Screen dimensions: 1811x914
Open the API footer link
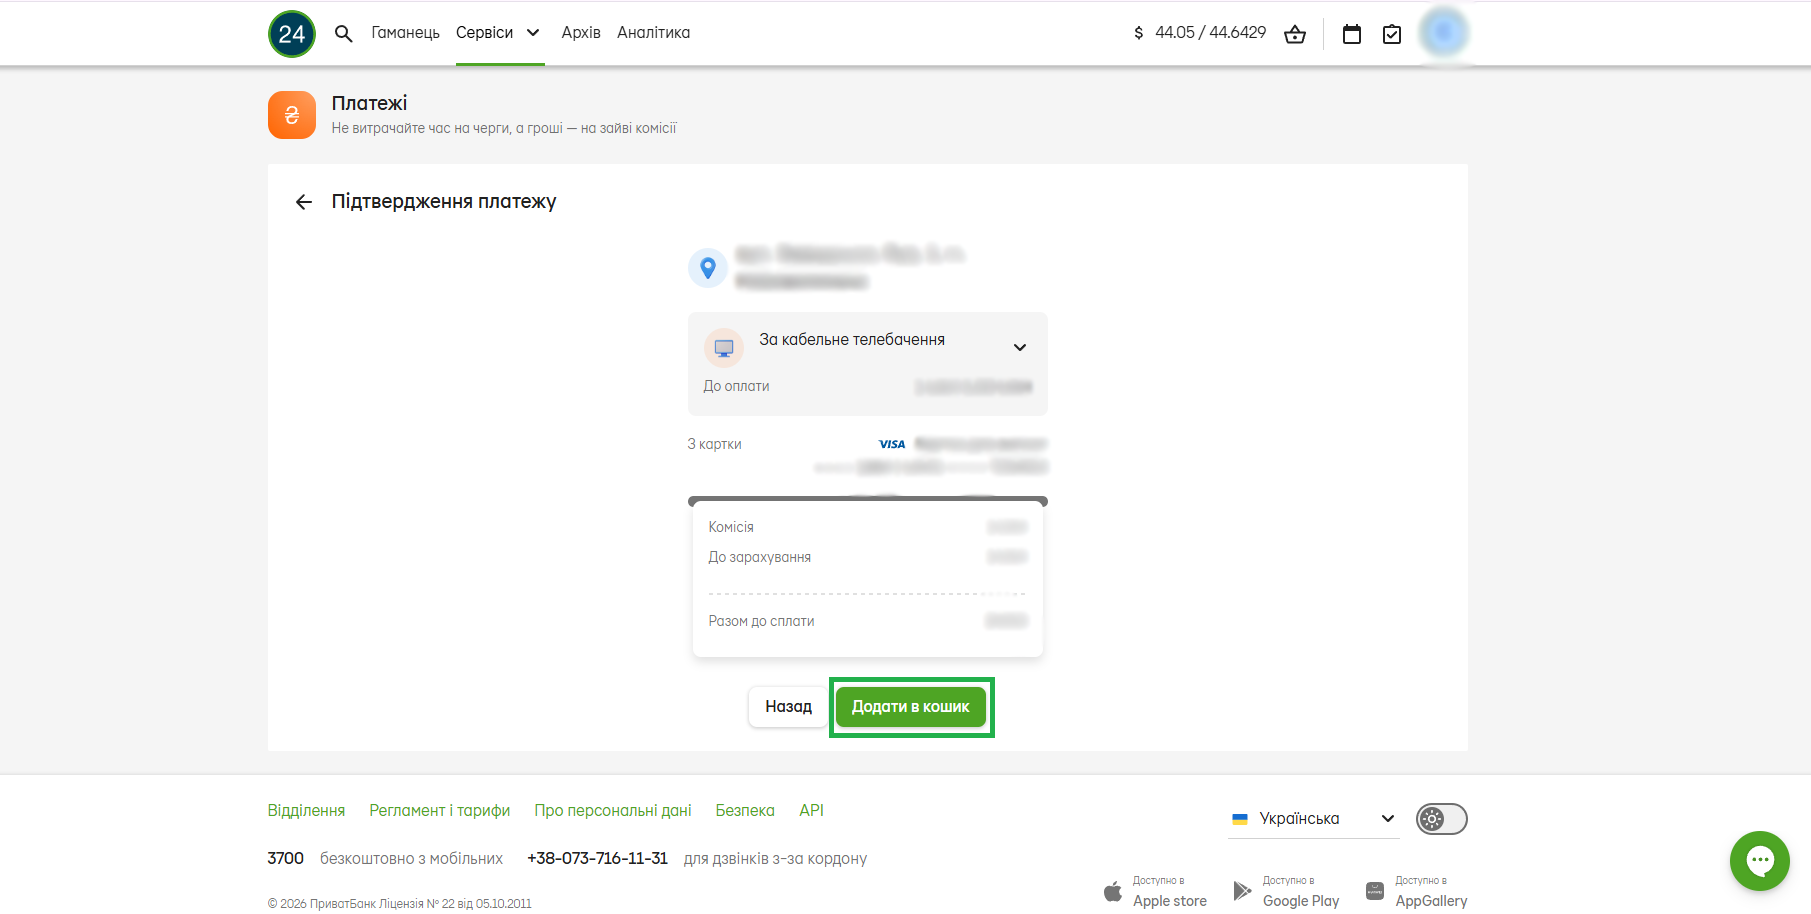pos(812,811)
